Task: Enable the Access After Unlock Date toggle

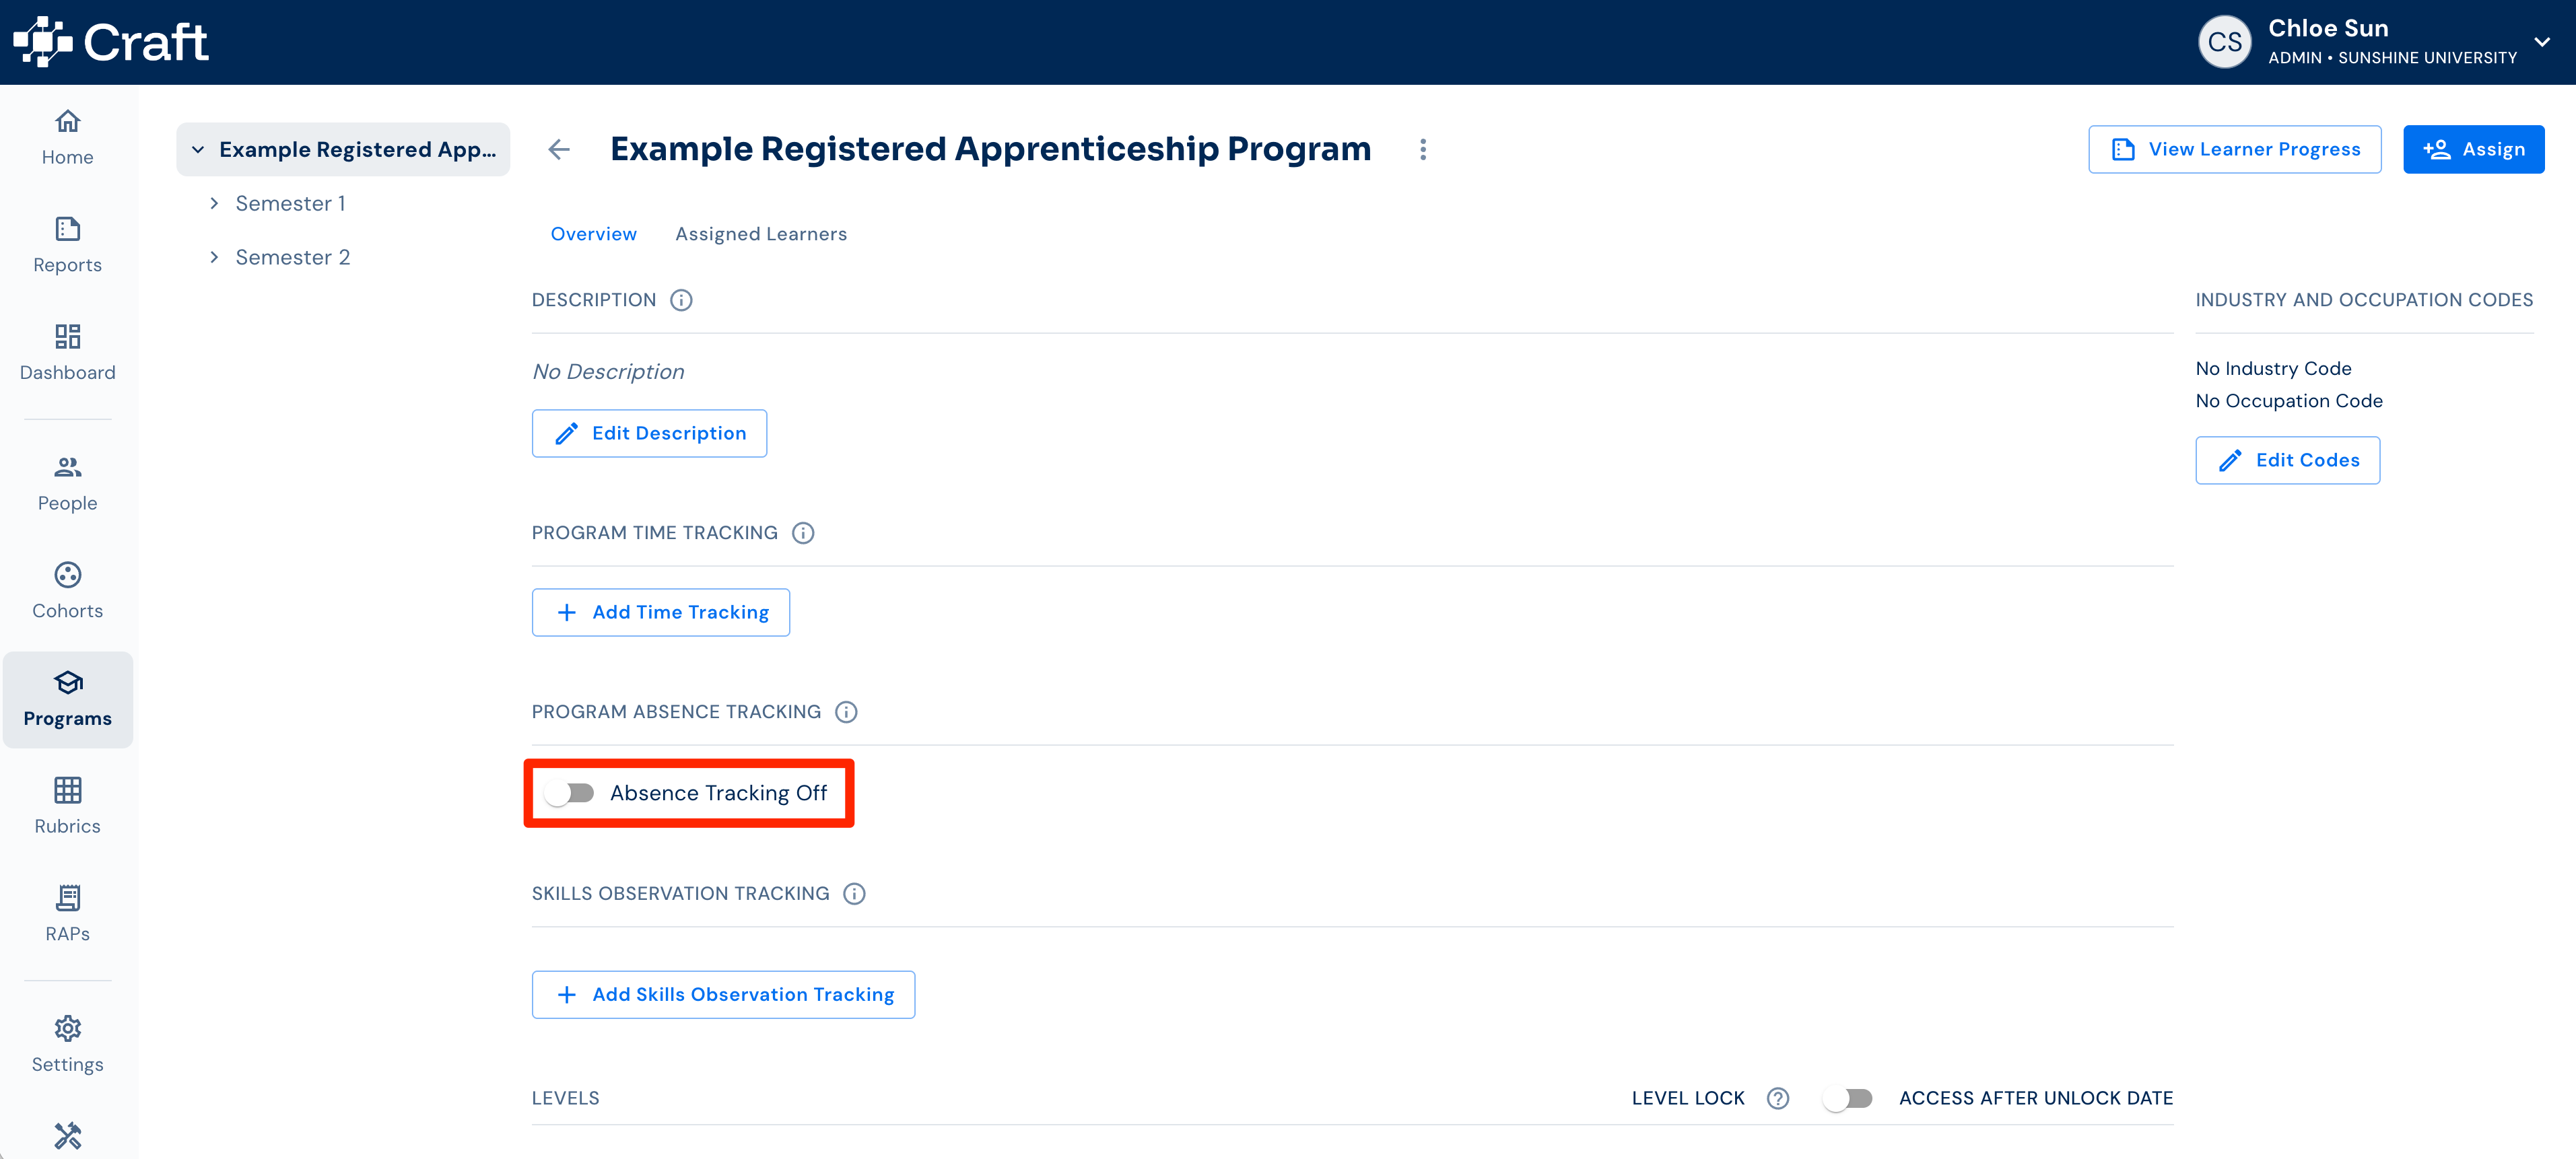Action: [x=1848, y=1098]
